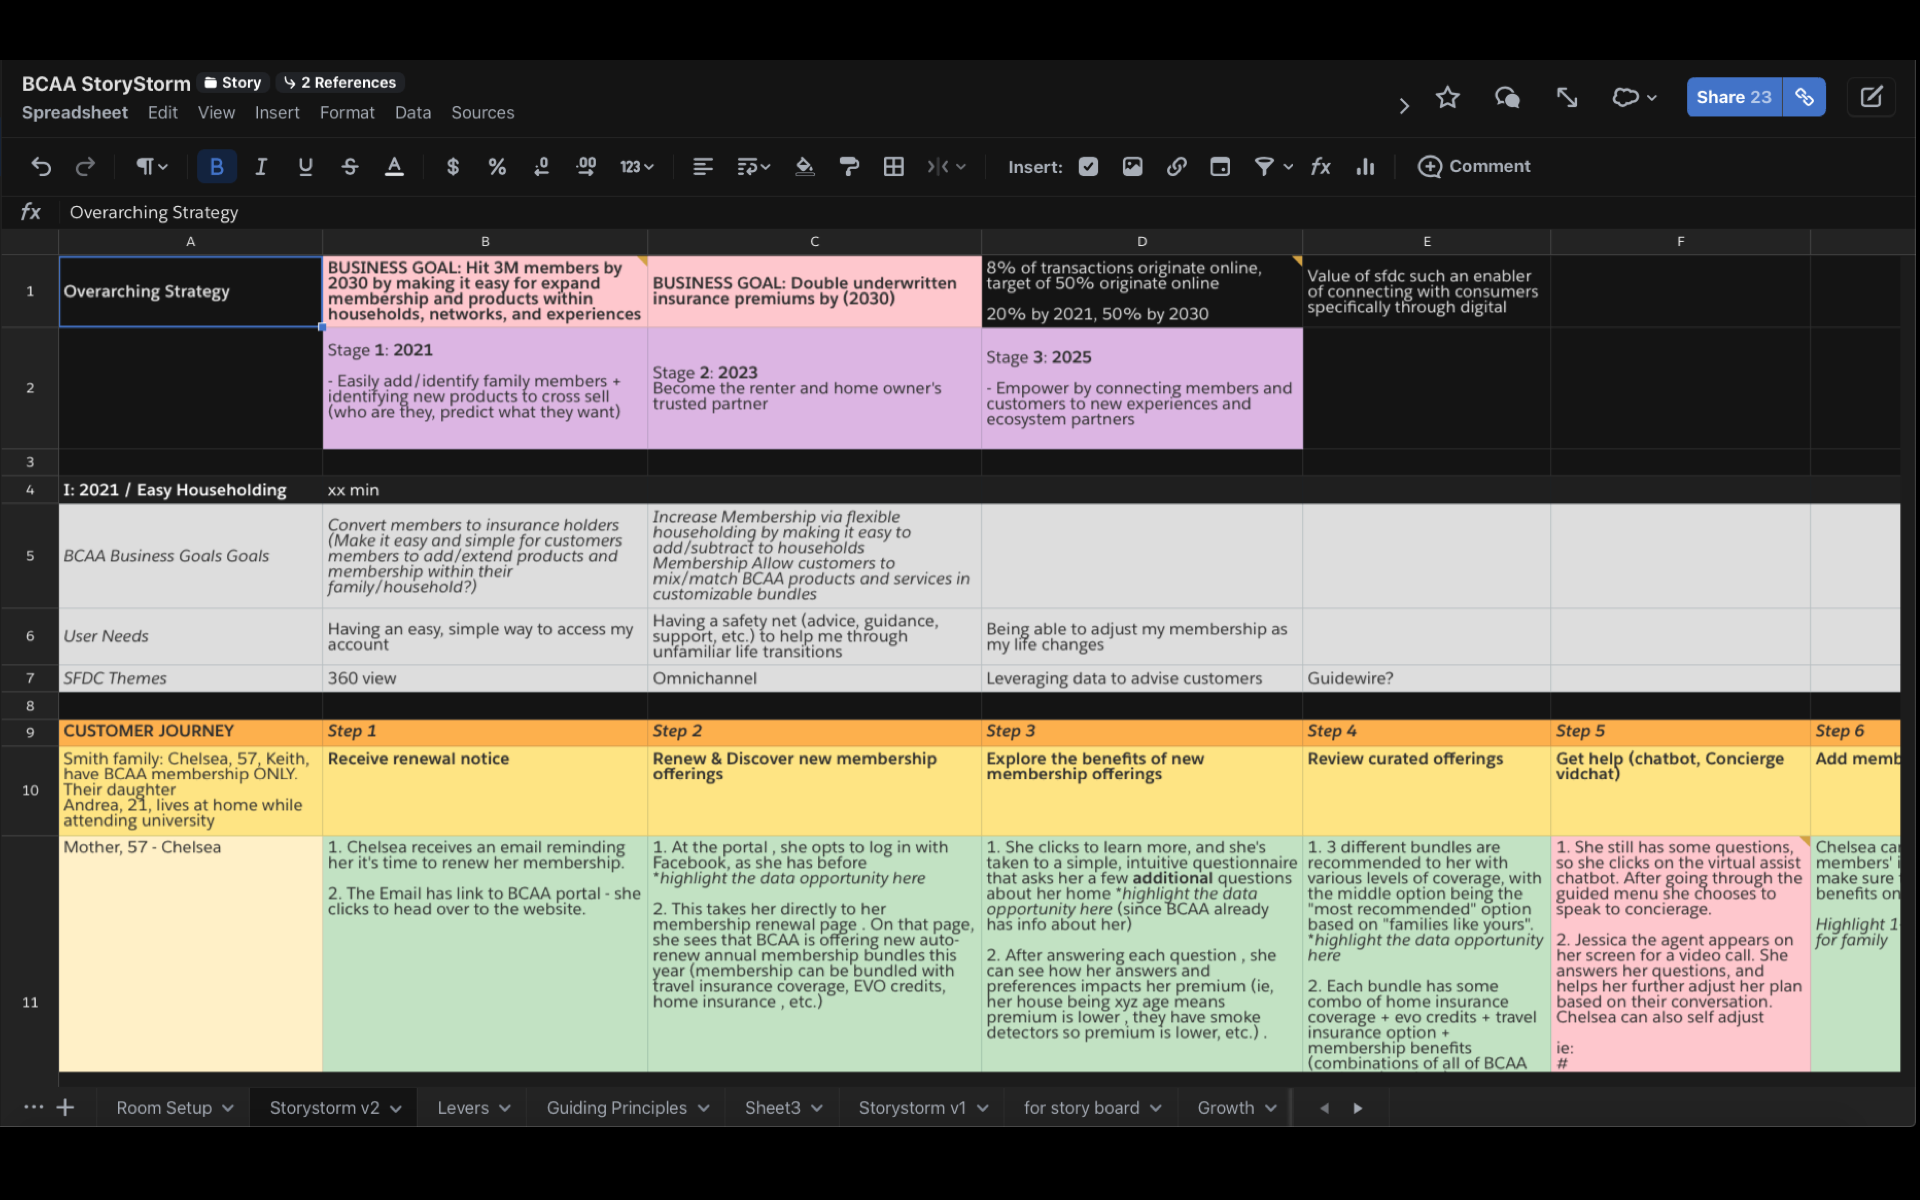
Task: Click the right chevron beside the star
Action: point(1404,105)
